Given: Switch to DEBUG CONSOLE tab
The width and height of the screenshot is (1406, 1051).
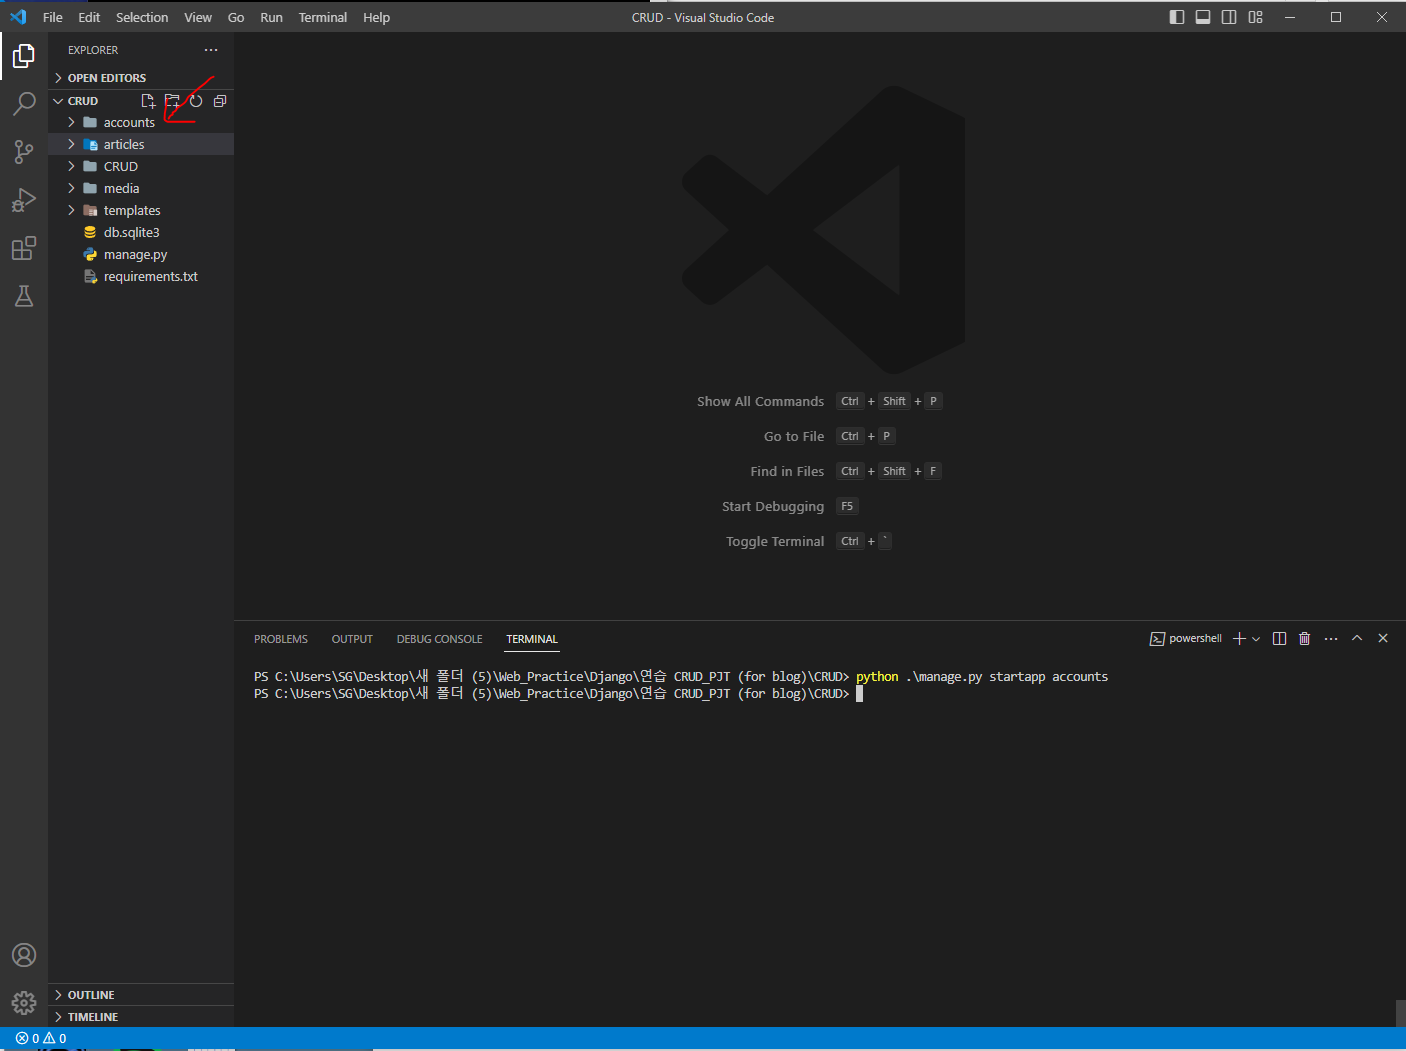Looking at the screenshot, I should [x=439, y=639].
